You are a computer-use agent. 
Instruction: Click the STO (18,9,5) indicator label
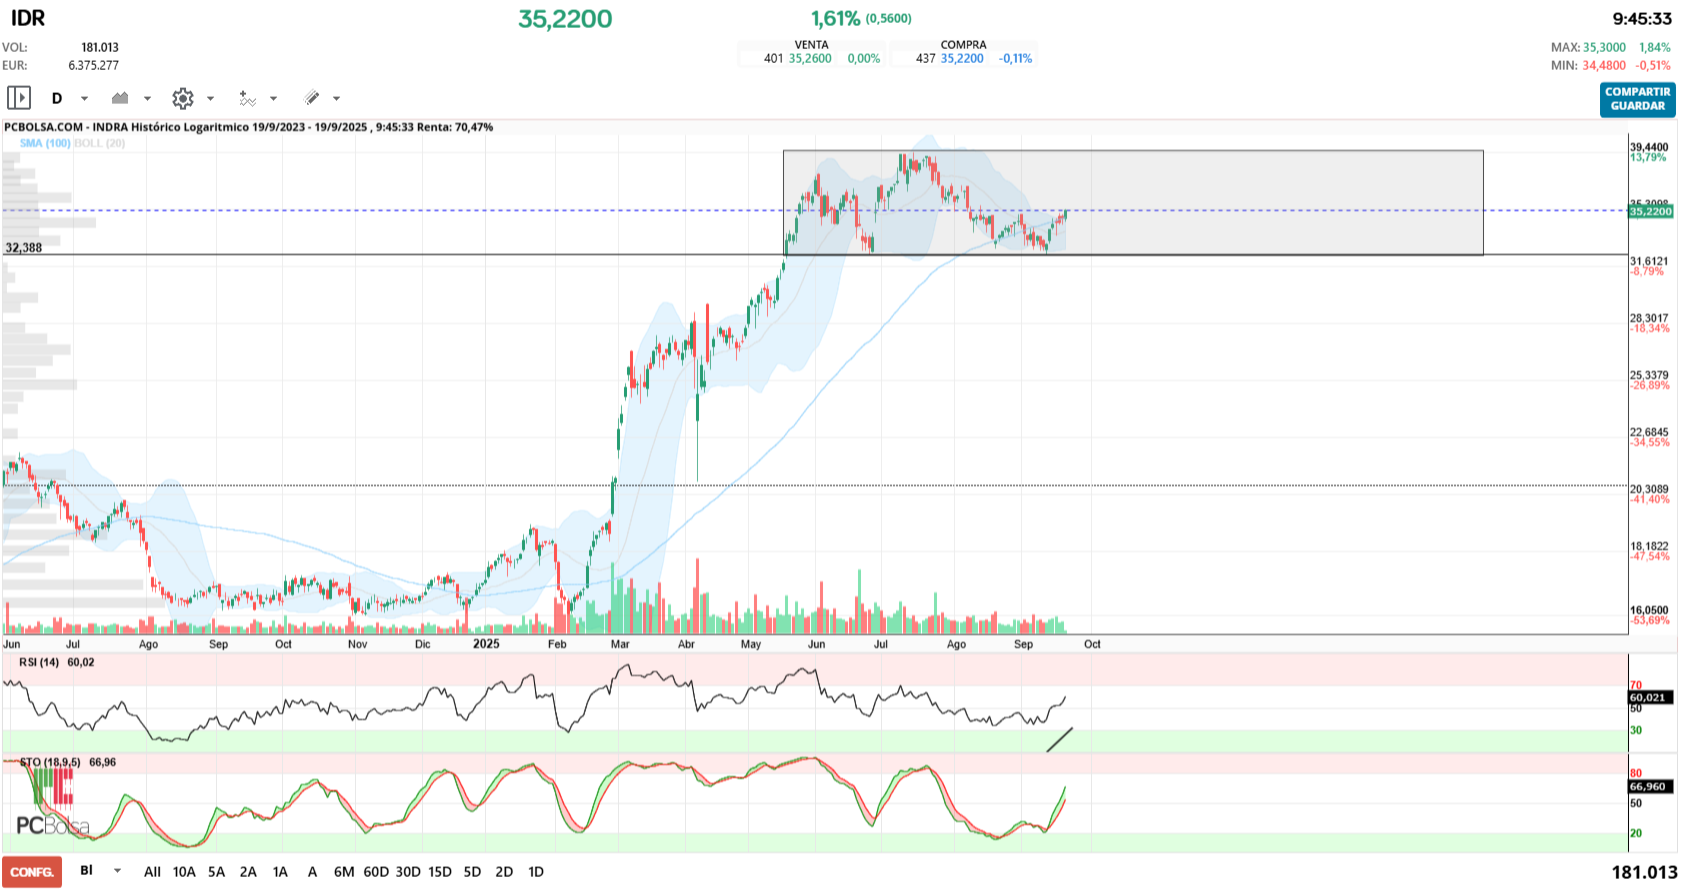pyautogui.click(x=50, y=762)
